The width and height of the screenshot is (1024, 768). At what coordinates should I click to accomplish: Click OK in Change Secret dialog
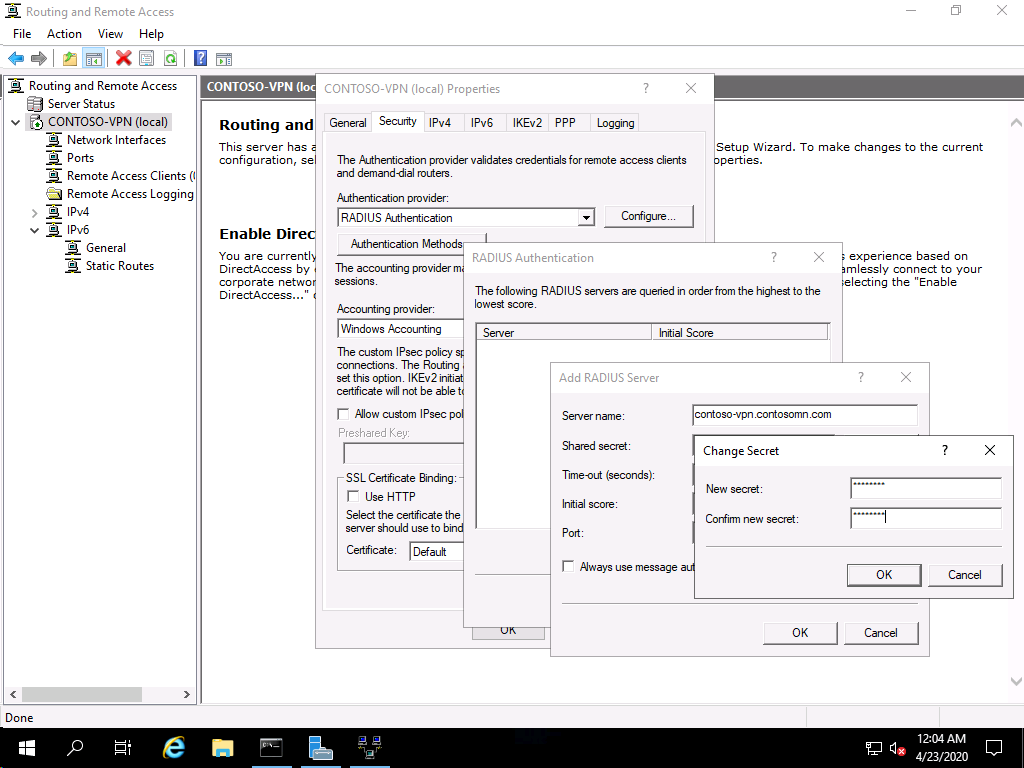(x=883, y=575)
